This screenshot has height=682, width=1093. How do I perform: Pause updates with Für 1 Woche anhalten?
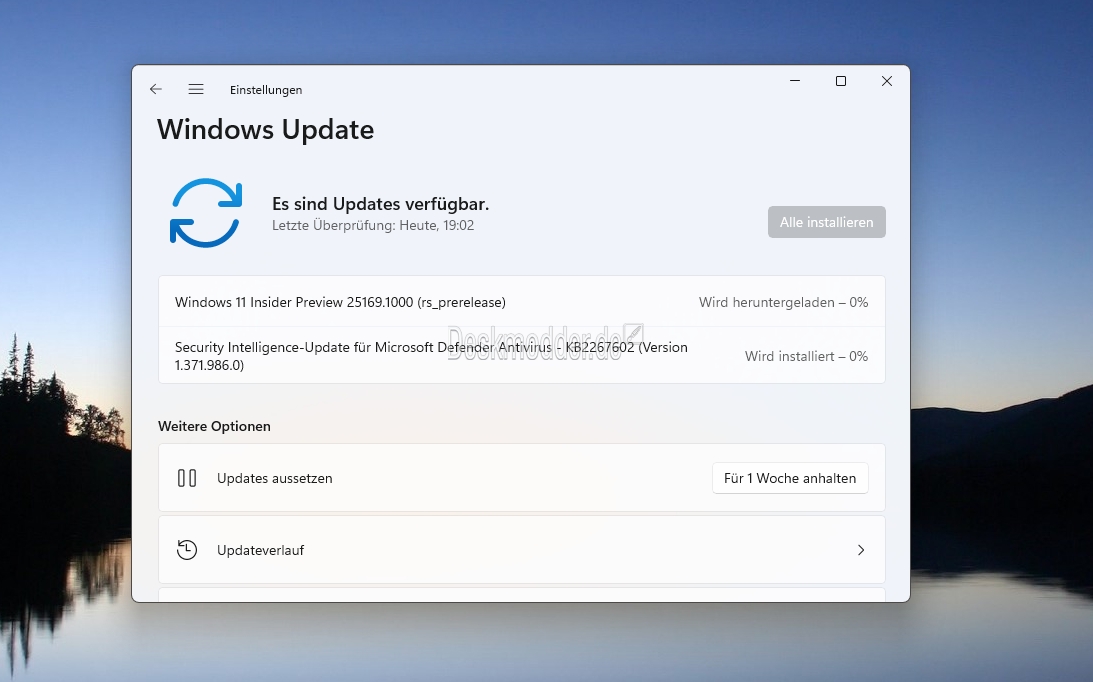coord(790,478)
